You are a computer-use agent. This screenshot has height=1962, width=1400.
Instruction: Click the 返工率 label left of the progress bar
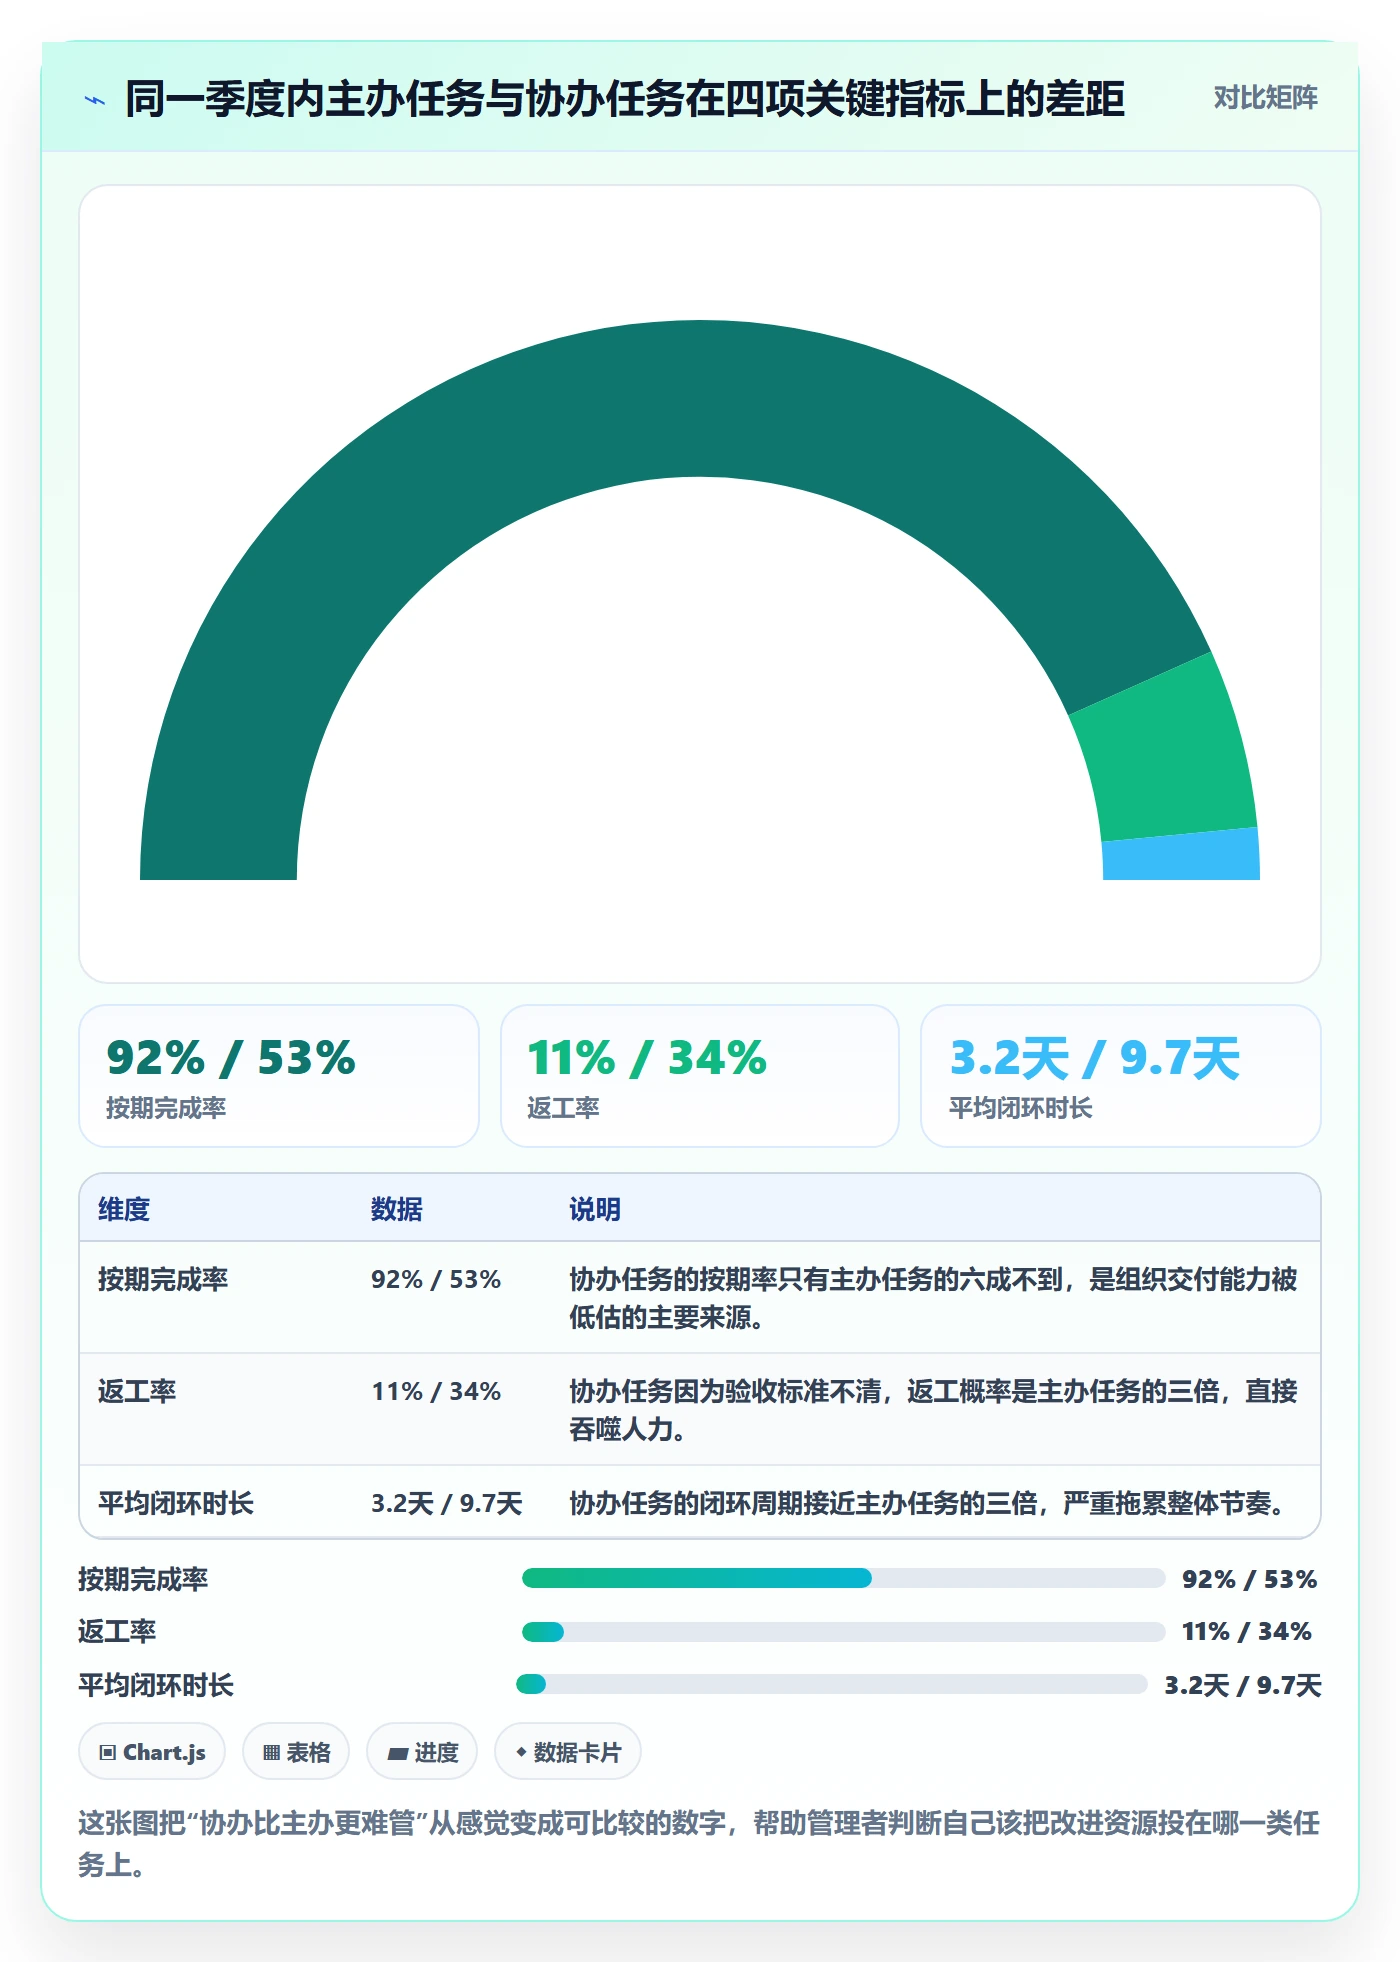point(117,1631)
